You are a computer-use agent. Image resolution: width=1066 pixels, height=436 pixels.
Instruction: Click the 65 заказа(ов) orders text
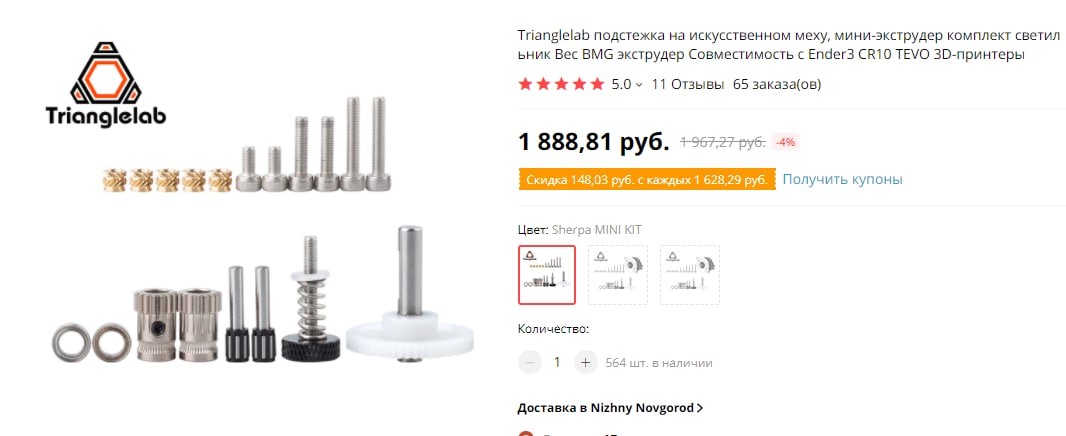tap(777, 84)
